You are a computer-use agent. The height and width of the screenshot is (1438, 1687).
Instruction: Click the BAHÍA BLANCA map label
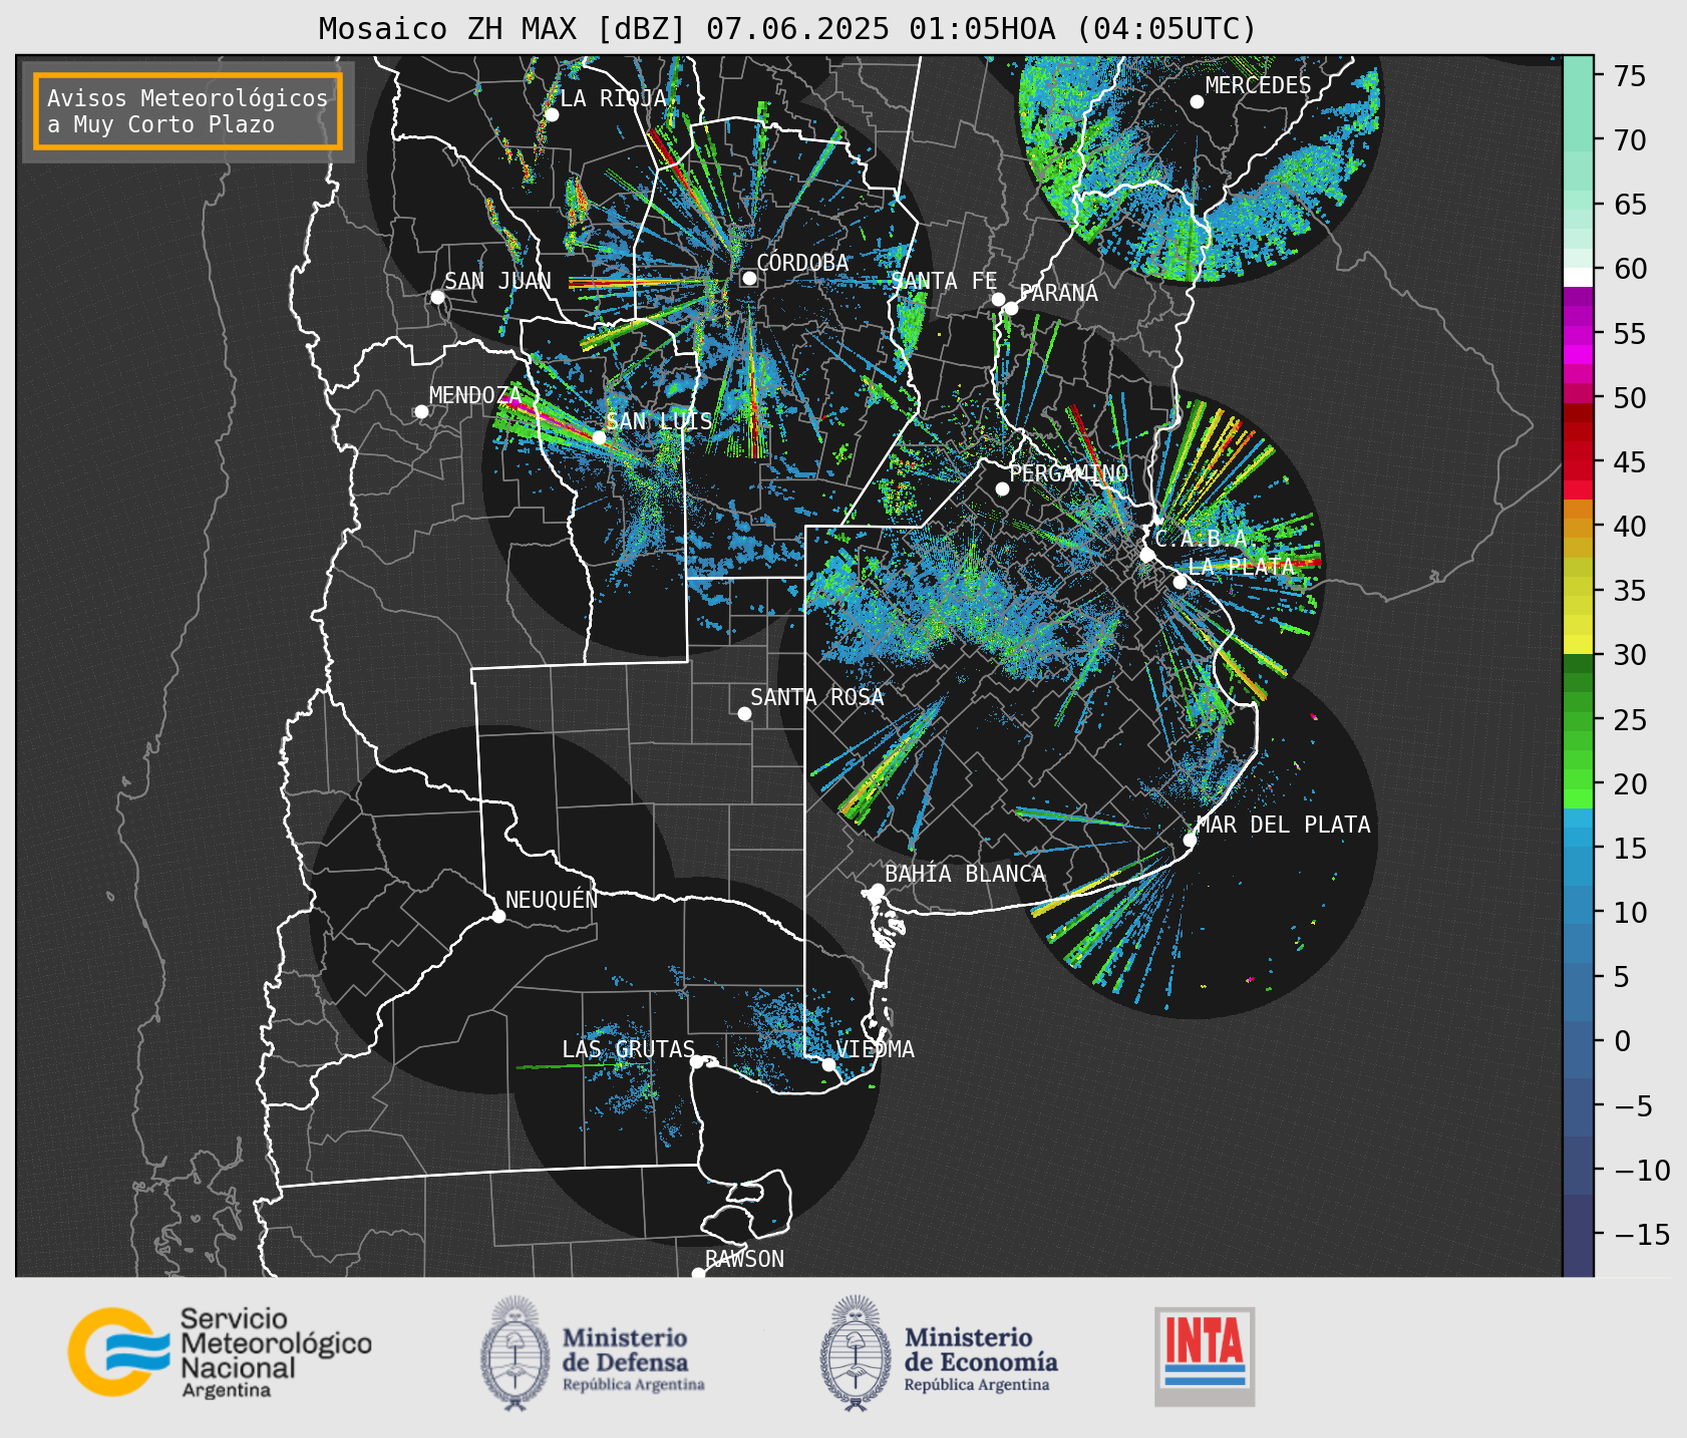pos(965,874)
